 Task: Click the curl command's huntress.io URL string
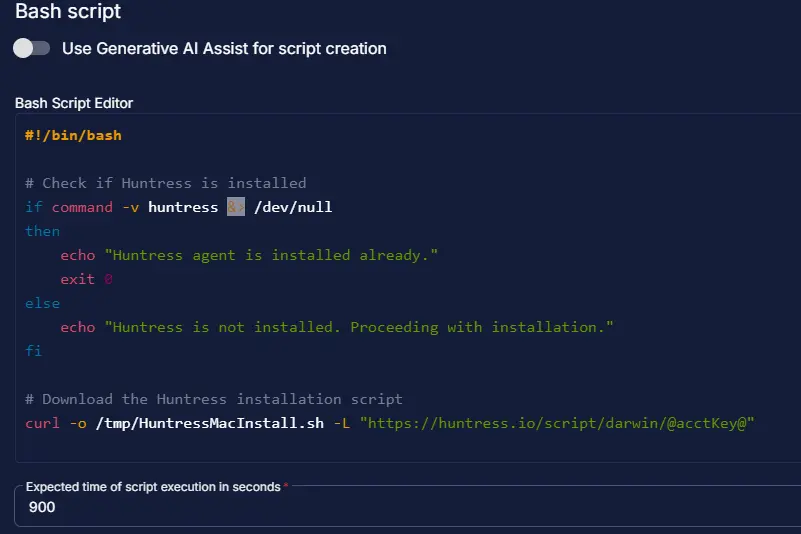click(557, 423)
